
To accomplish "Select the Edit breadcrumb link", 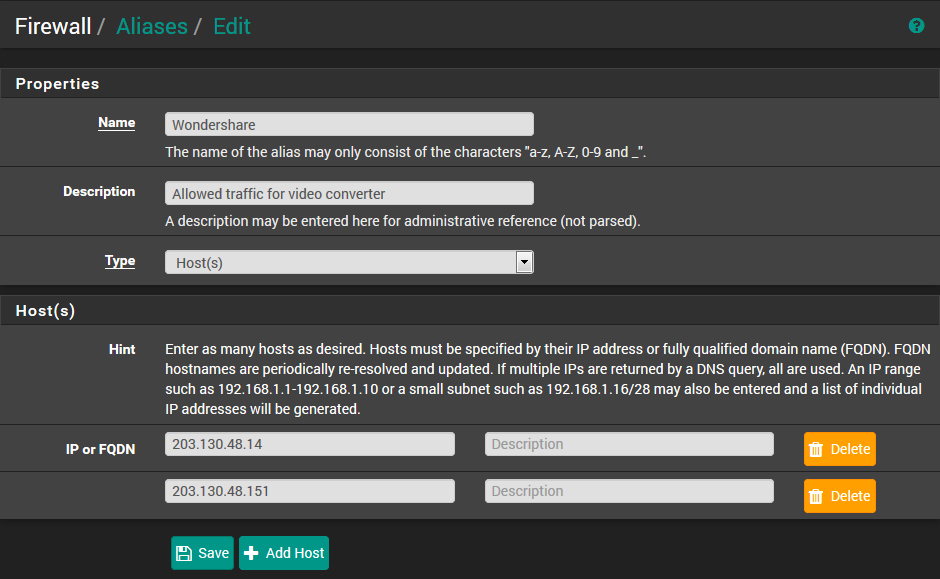I will [232, 26].
